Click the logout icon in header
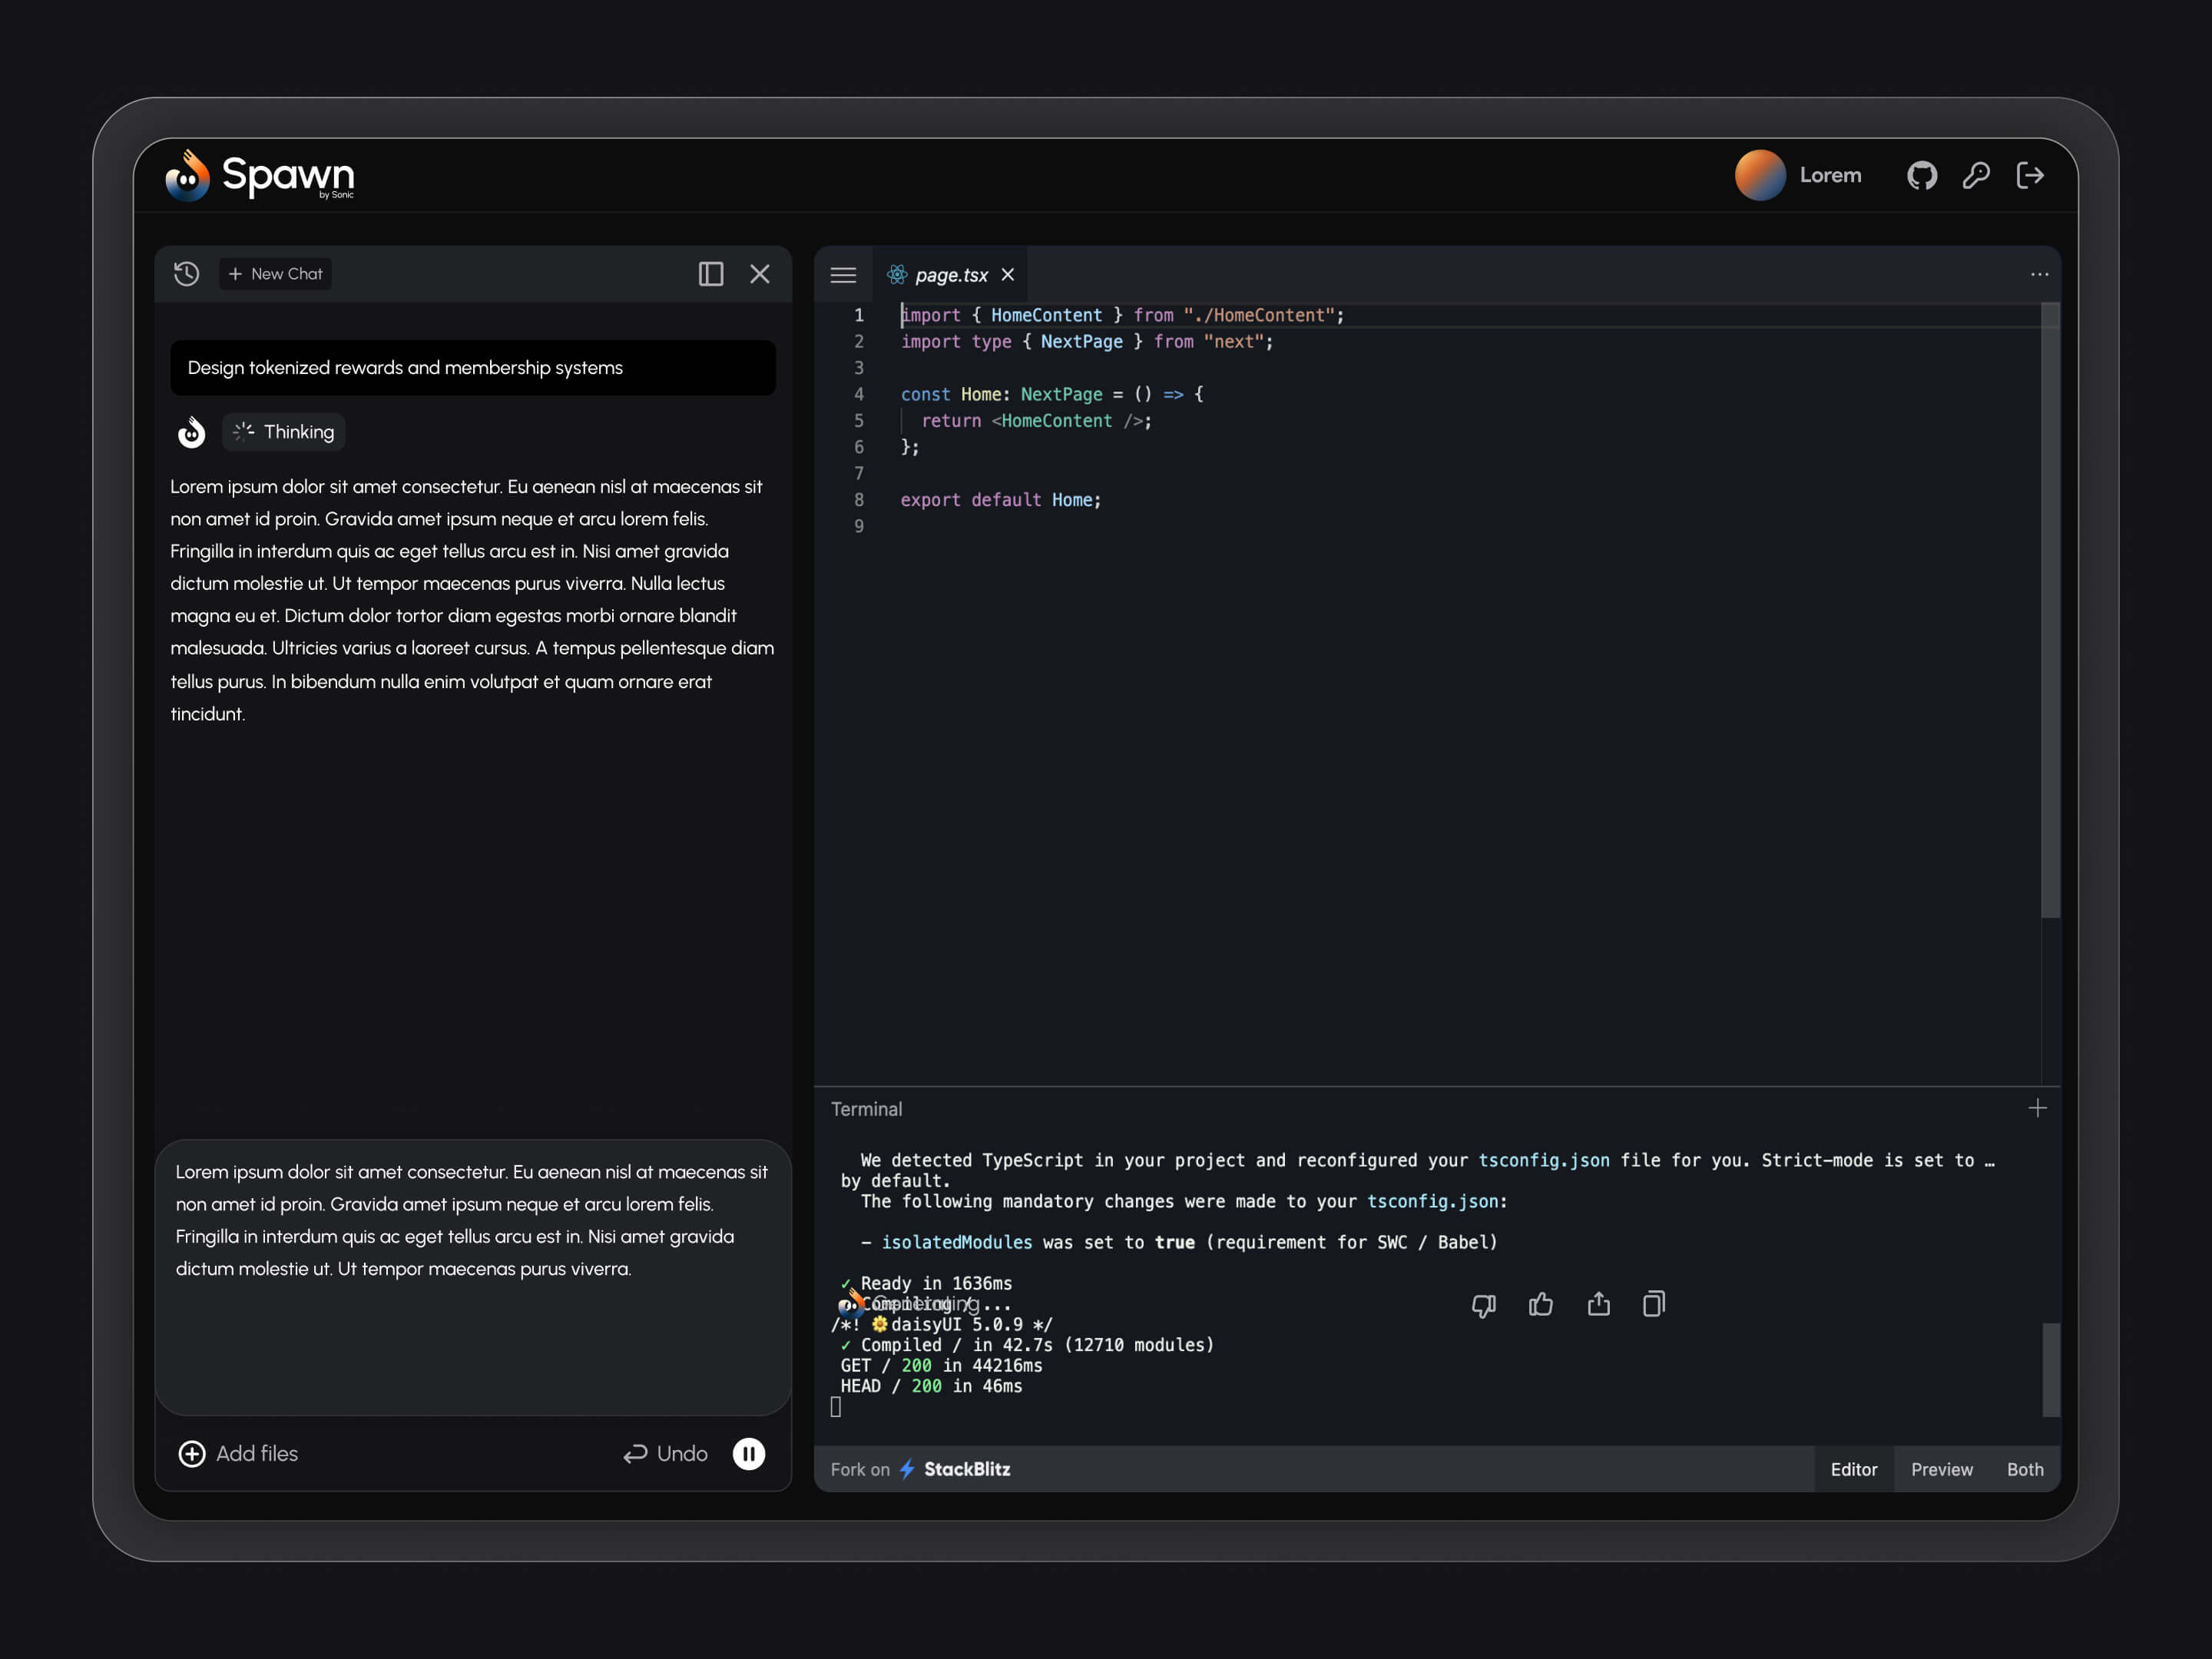This screenshot has width=2212, height=1659. pos(2030,176)
